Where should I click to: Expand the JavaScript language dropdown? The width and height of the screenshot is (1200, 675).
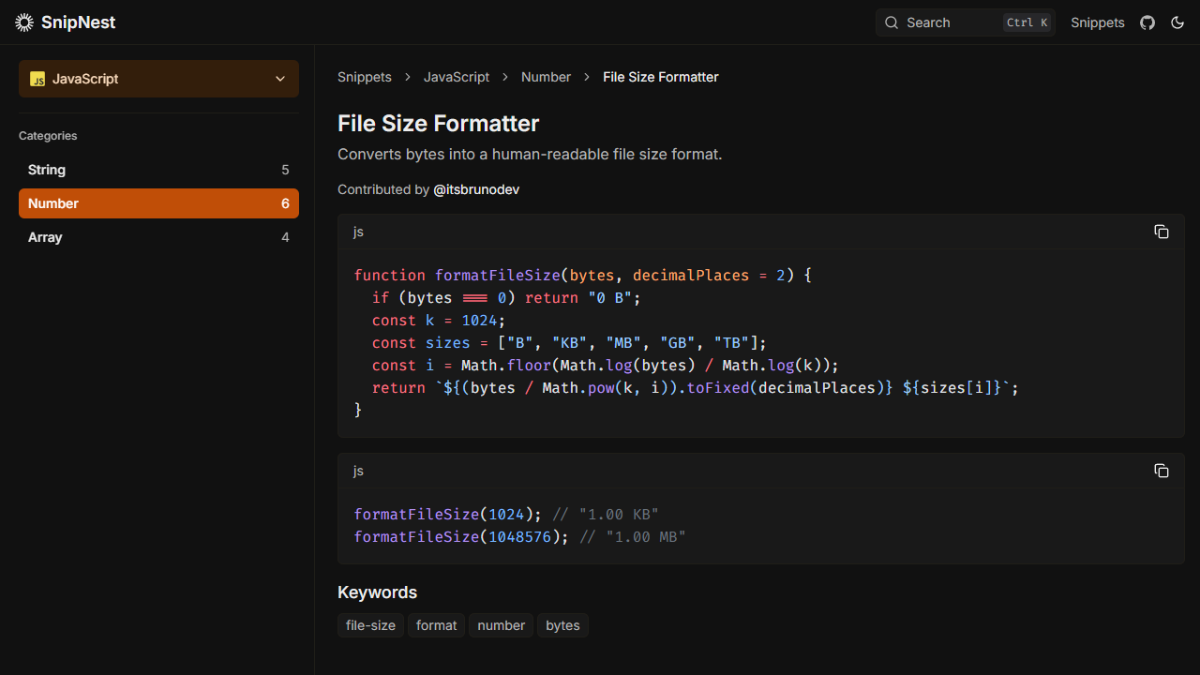(159, 79)
